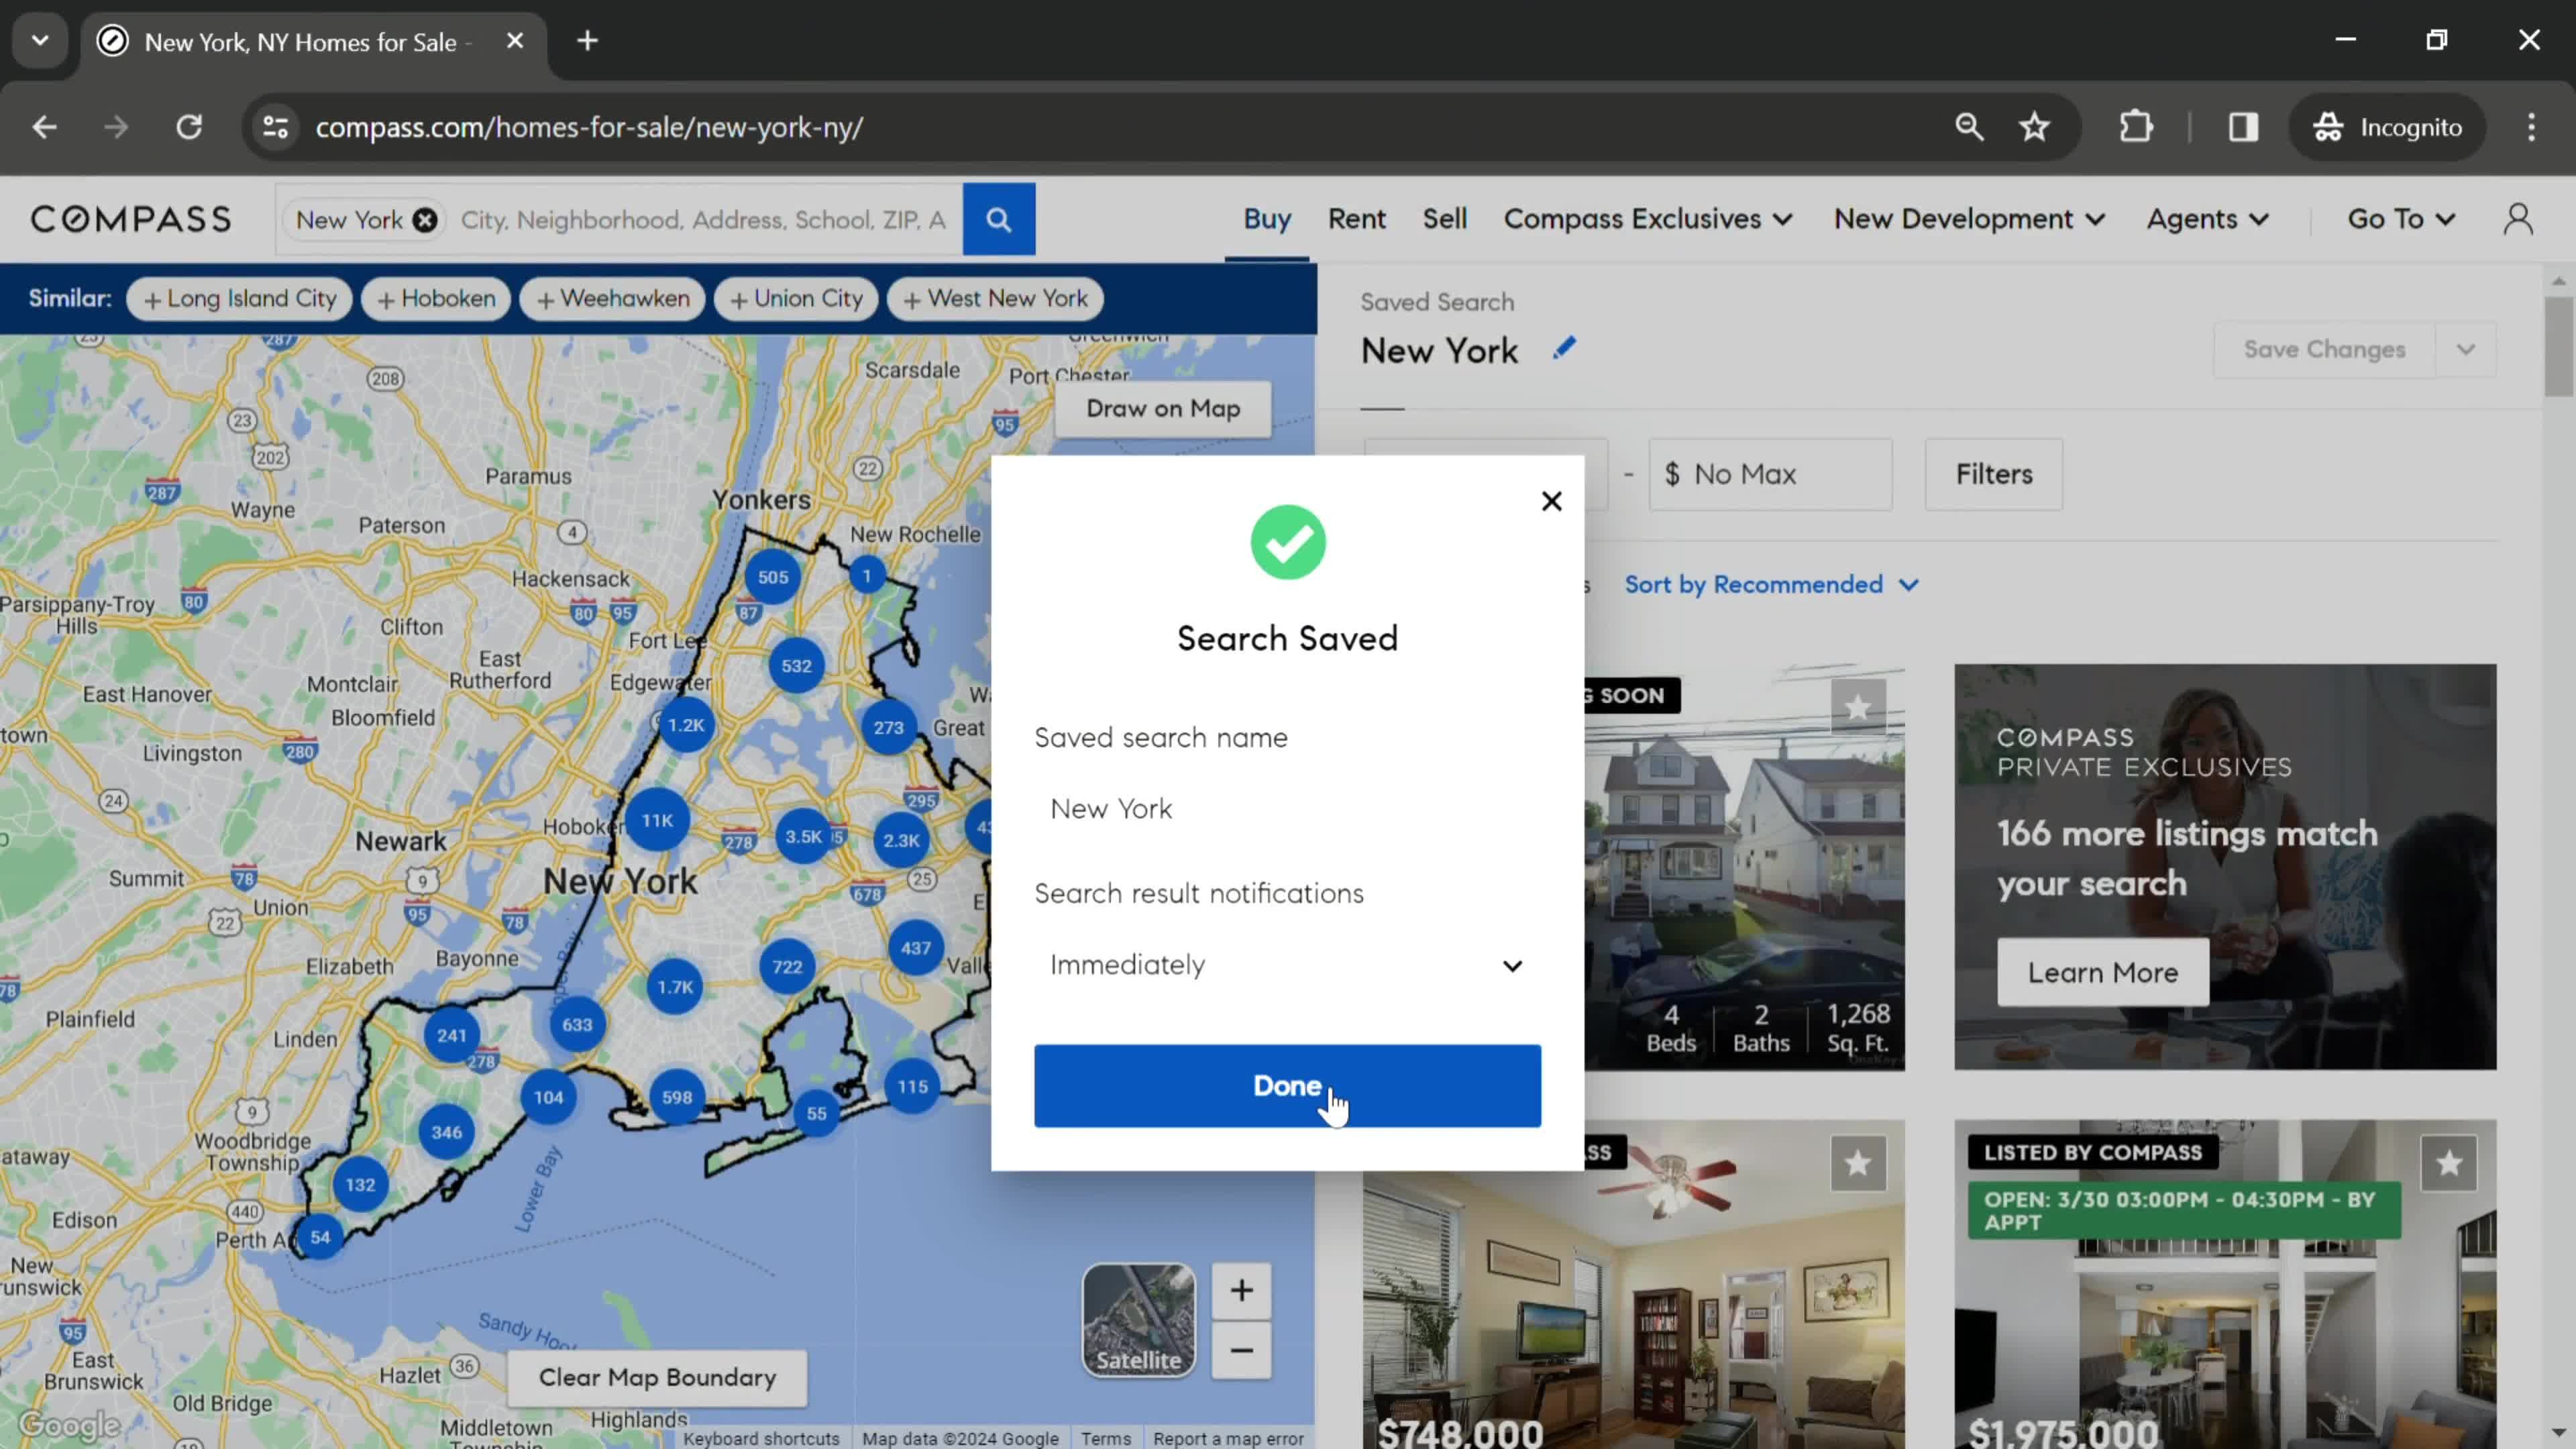
Task: Clear the map boundary drawn area
Action: pos(655,1377)
